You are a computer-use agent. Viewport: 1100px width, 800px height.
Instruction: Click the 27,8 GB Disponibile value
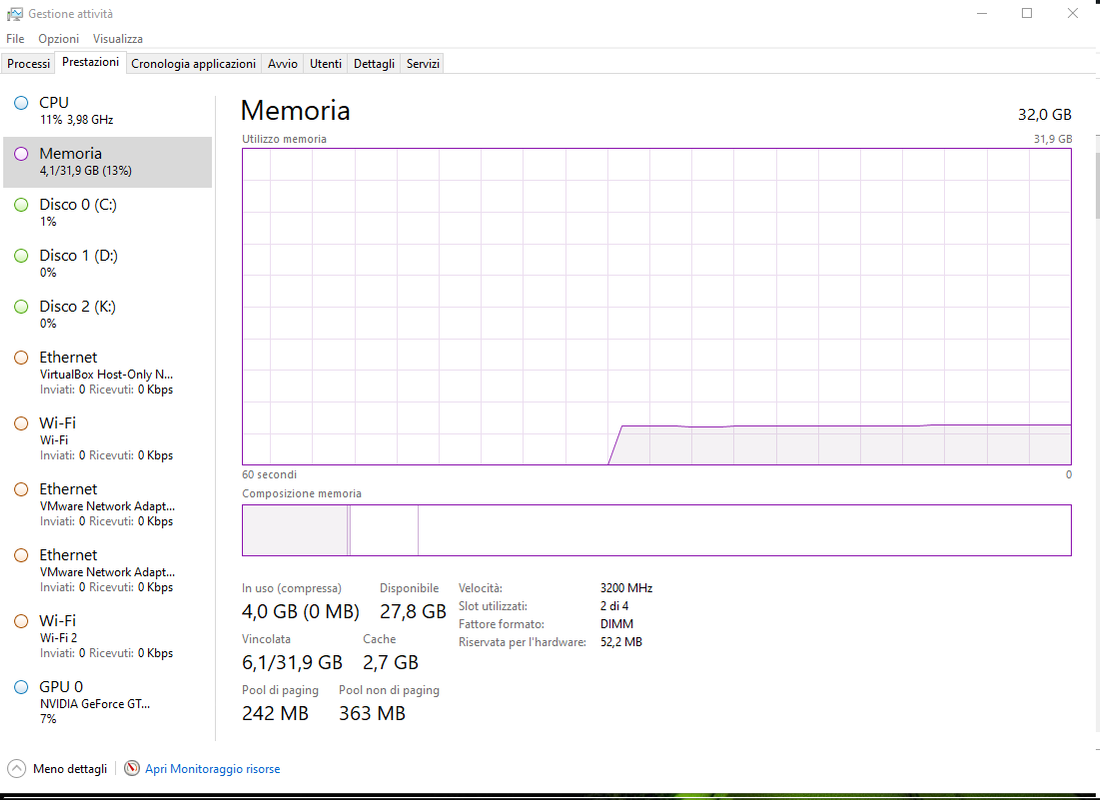coord(412,611)
